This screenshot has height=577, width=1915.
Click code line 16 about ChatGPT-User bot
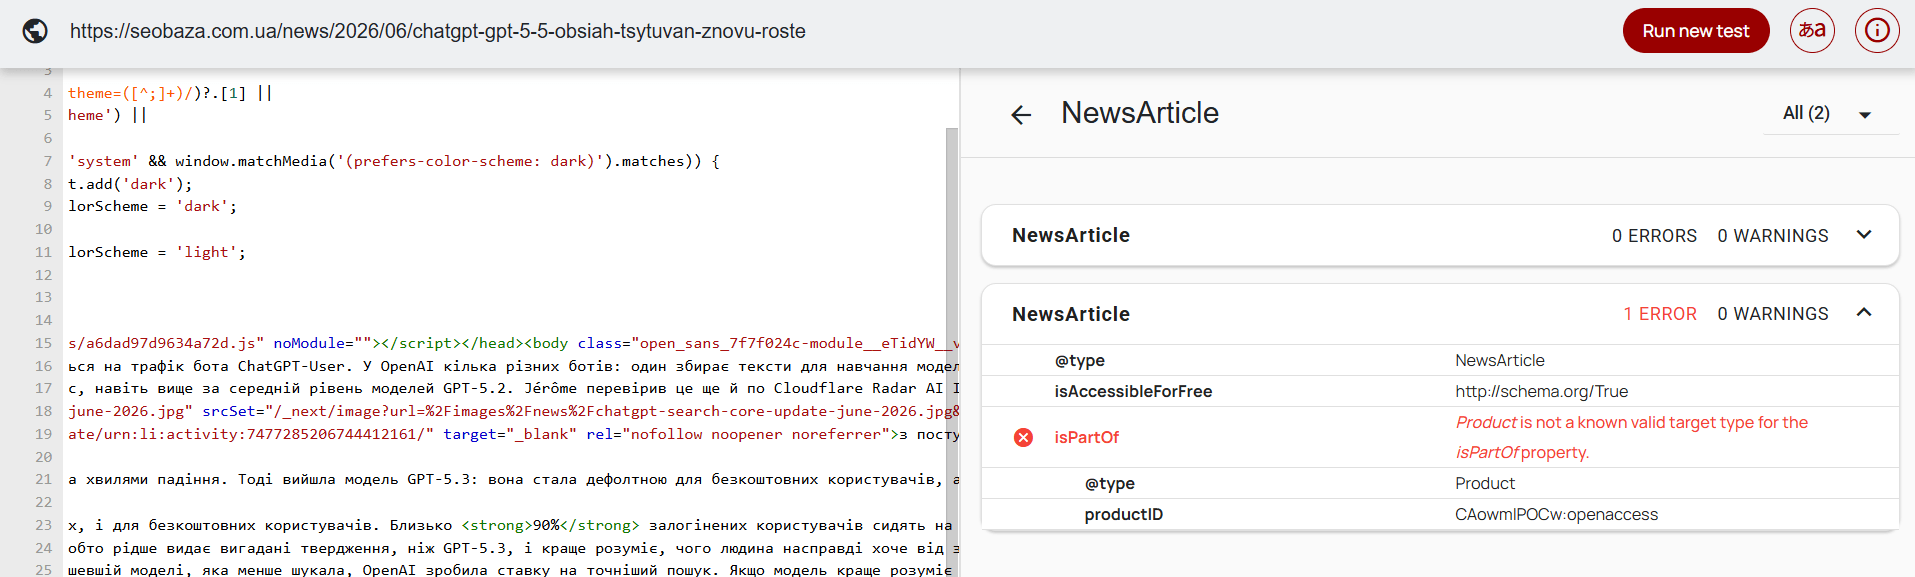tap(513, 366)
